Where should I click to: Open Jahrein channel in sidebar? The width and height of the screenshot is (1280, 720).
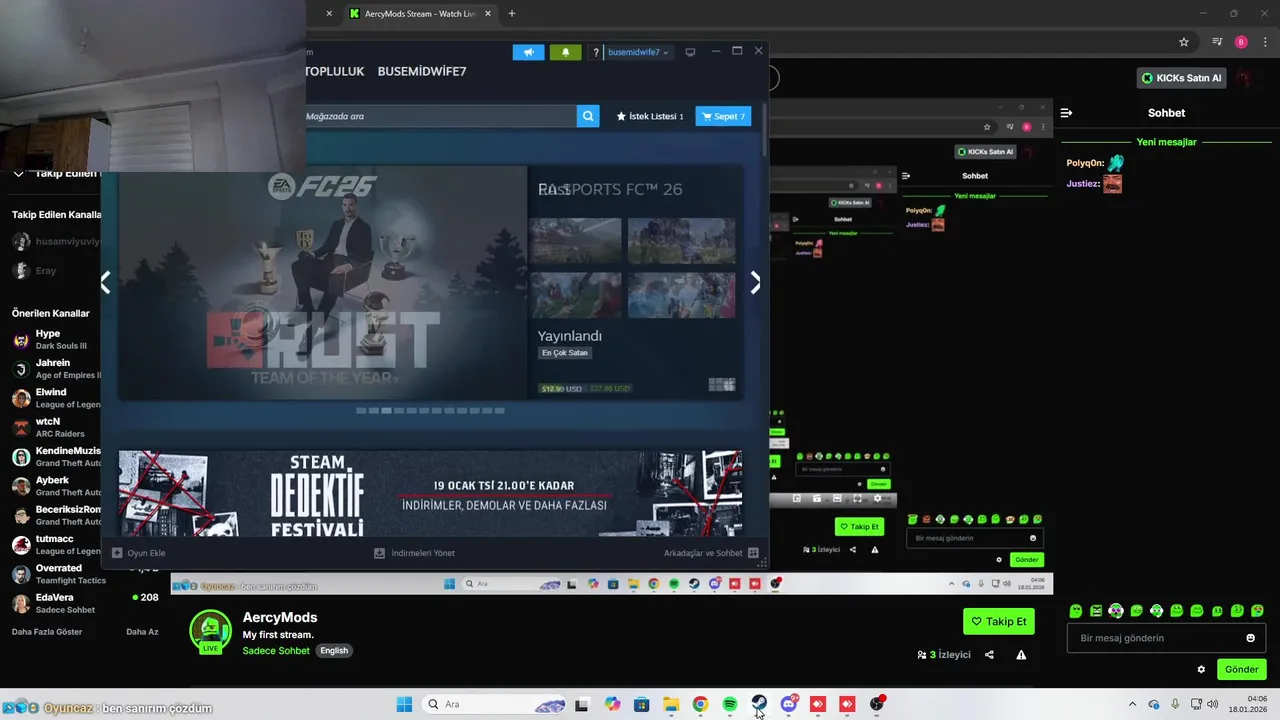click(57, 368)
